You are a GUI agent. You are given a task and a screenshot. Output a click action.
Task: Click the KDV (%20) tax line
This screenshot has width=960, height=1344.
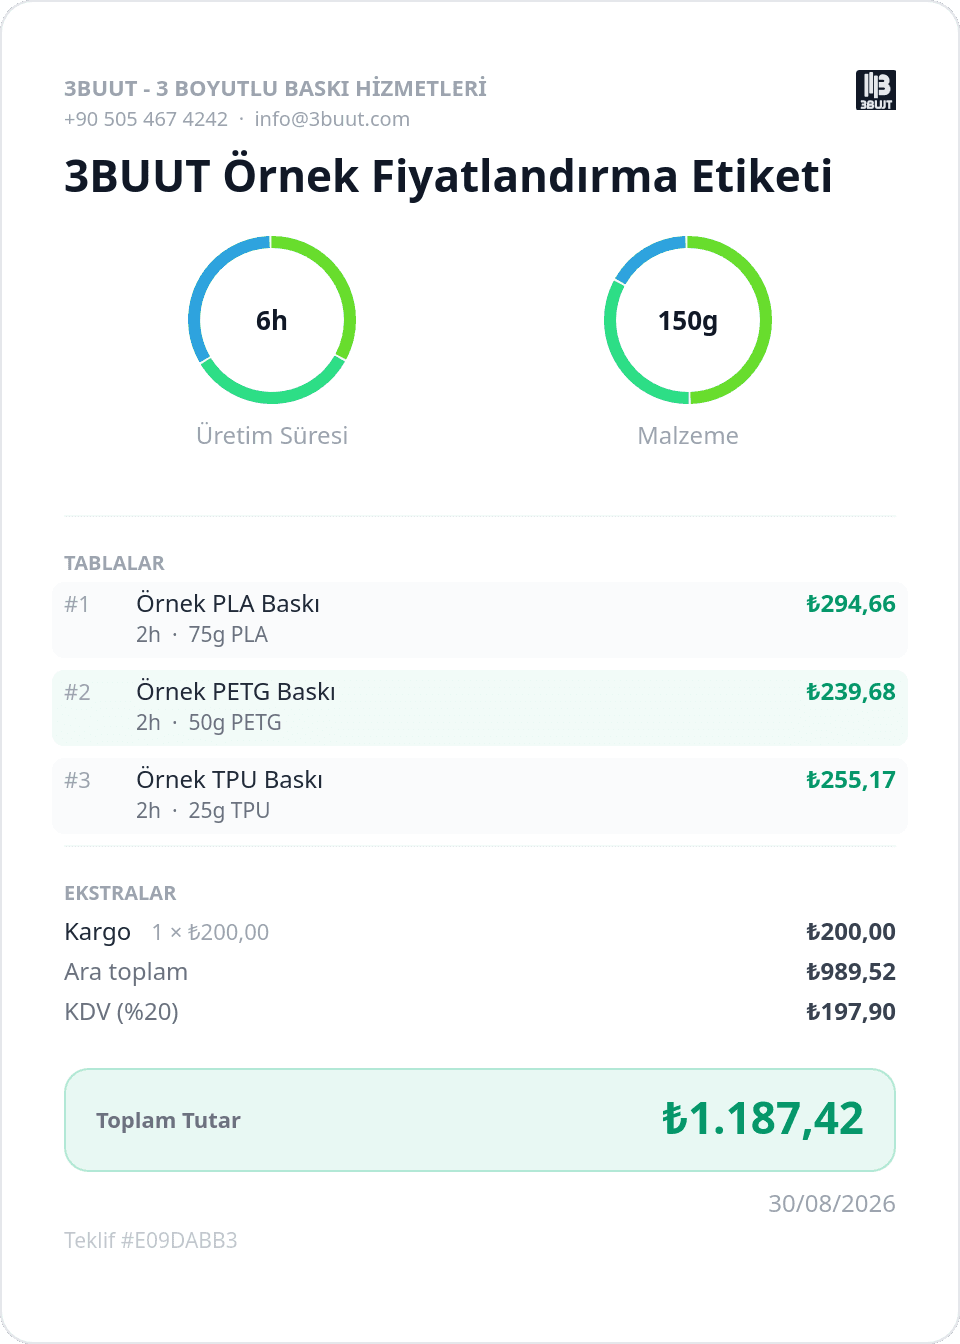(x=480, y=1012)
